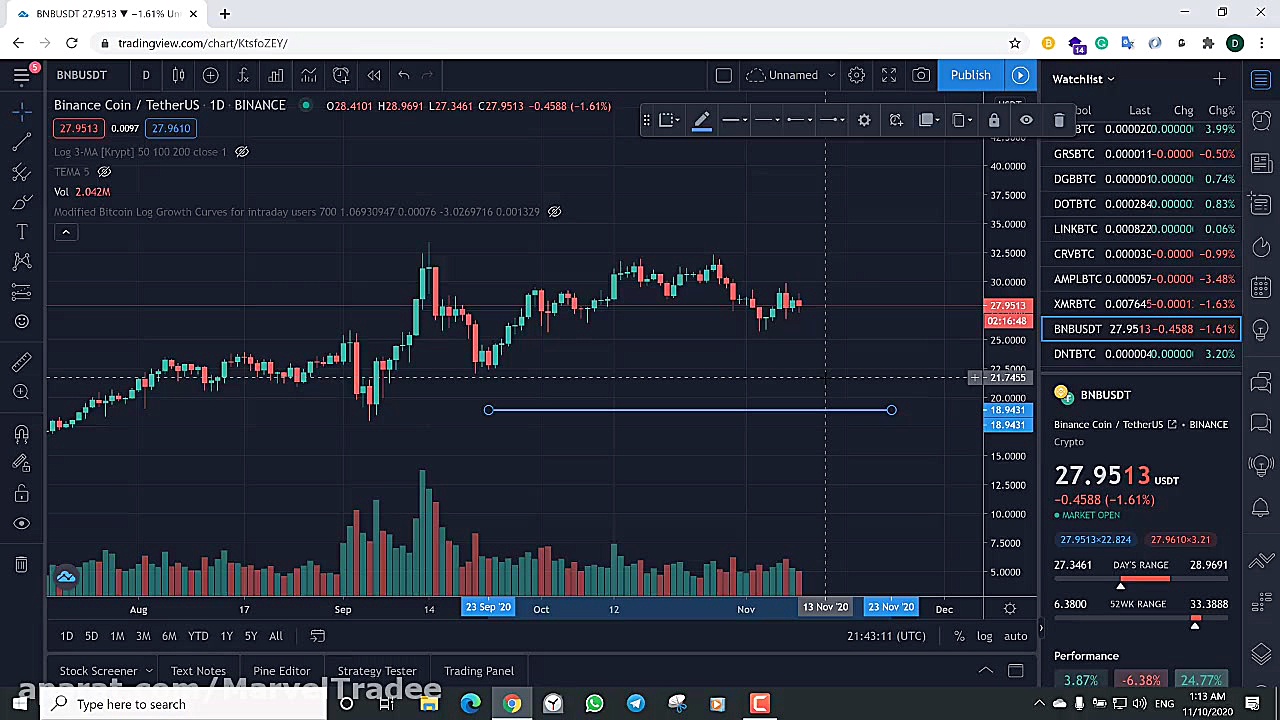Open left end style dropdown of line
Image resolution: width=1280 pixels, height=720 pixels.
tap(798, 120)
